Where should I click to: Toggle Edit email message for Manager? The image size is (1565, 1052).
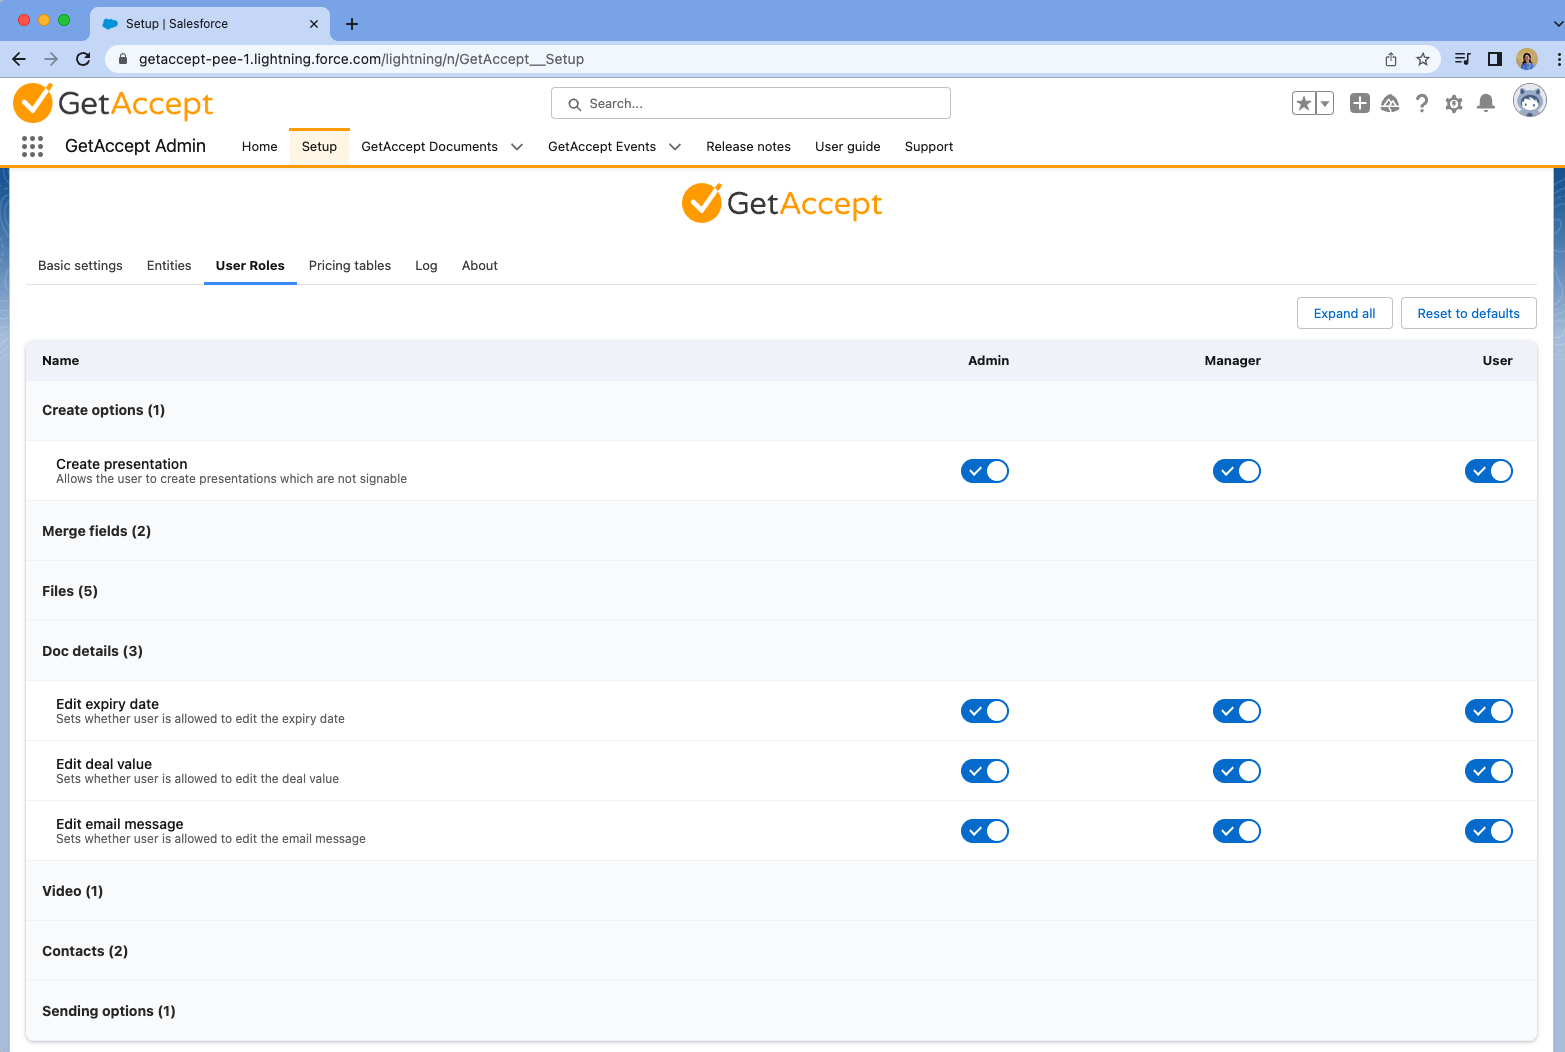click(x=1237, y=831)
